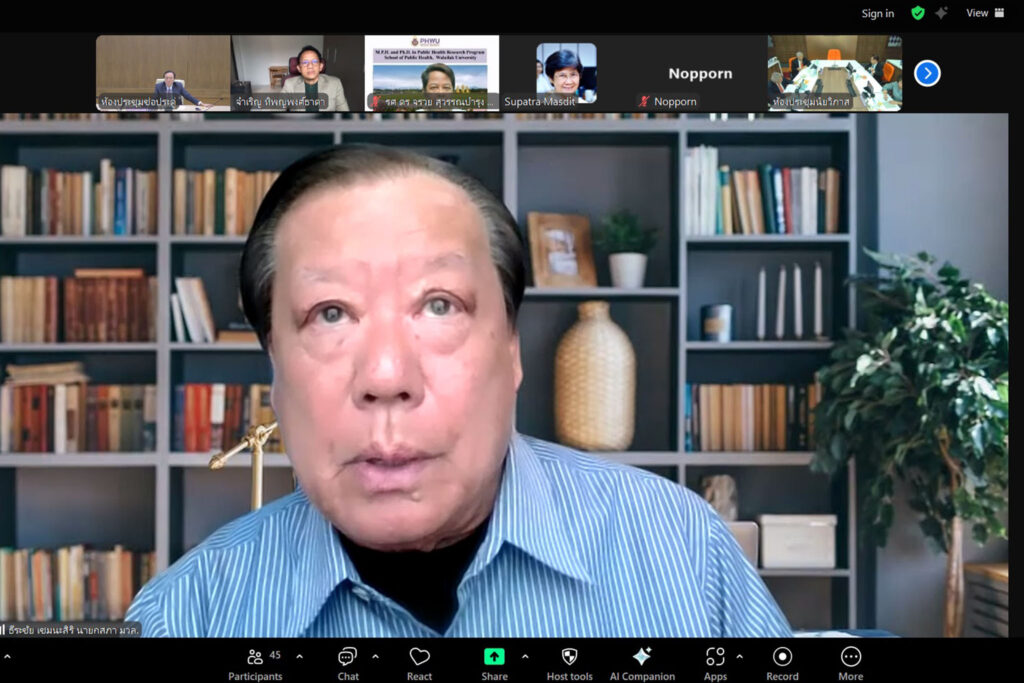
Task: Click the sparkle icon beside View
Action: [x=941, y=13]
